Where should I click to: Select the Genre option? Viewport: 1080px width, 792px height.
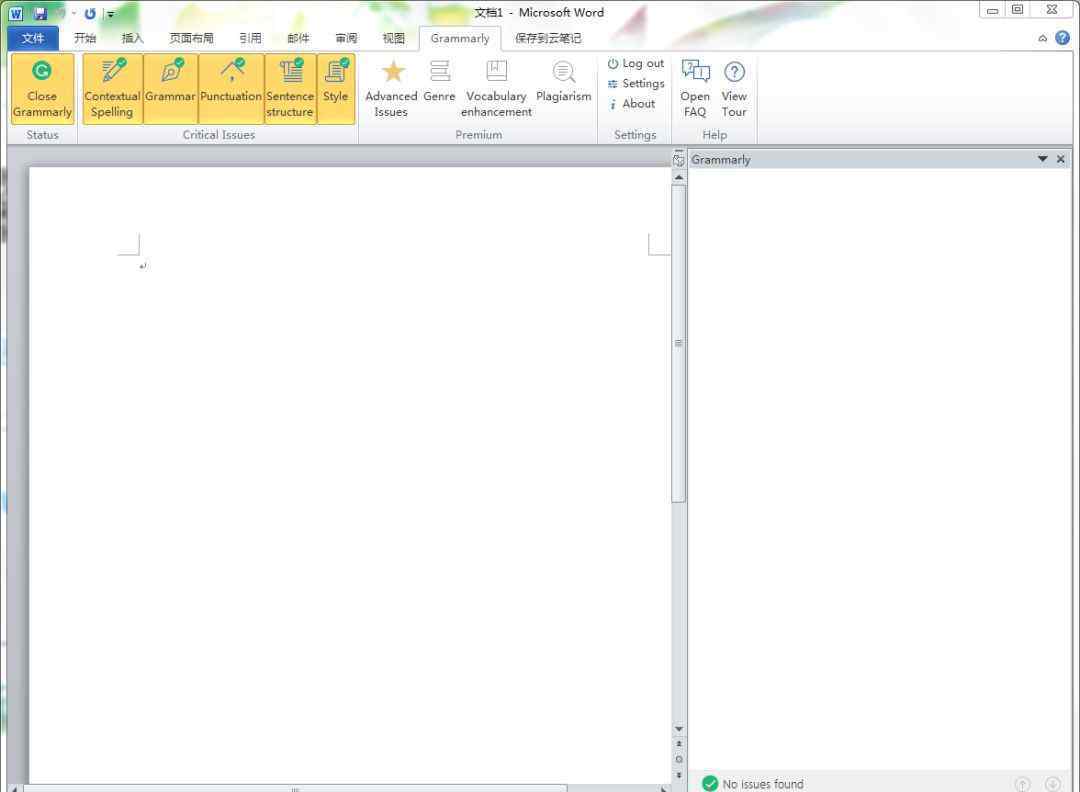[x=439, y=83]
